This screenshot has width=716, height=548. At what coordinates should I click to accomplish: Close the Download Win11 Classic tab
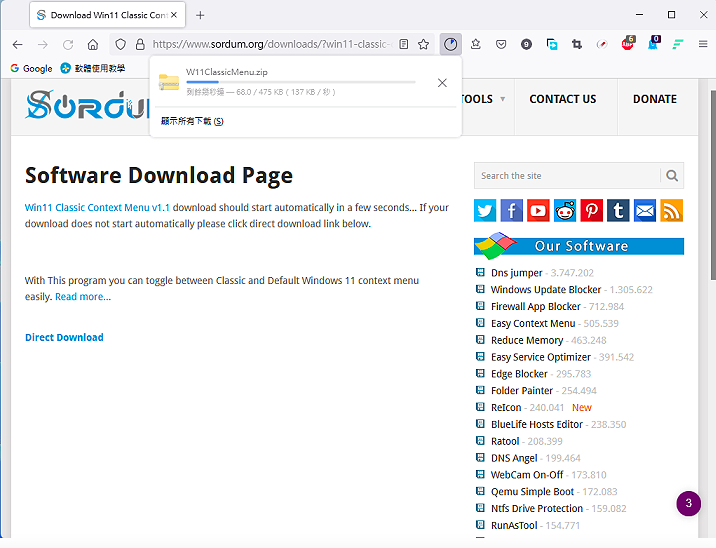[x=174, y=15]
